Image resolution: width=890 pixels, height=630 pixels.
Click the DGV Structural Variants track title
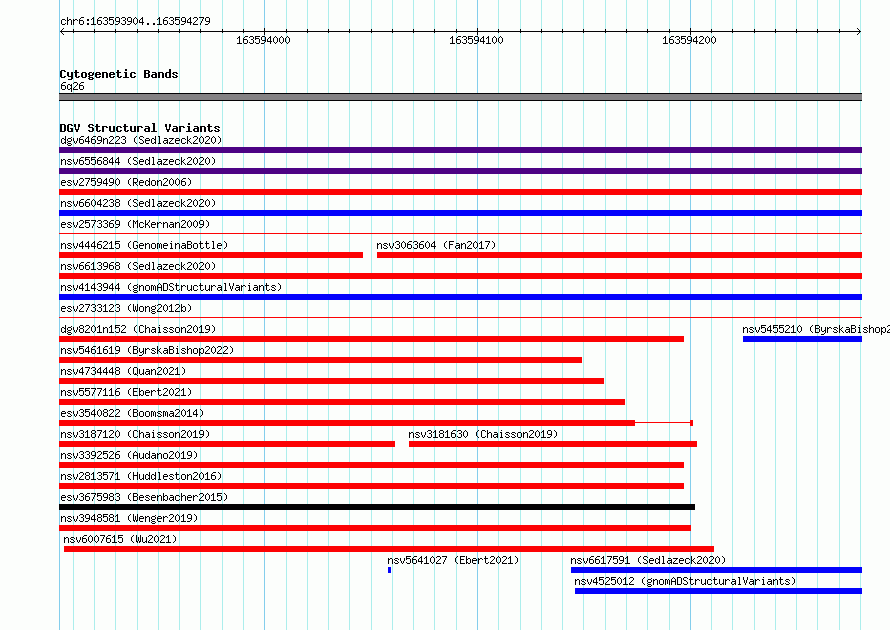click(140, 128)
